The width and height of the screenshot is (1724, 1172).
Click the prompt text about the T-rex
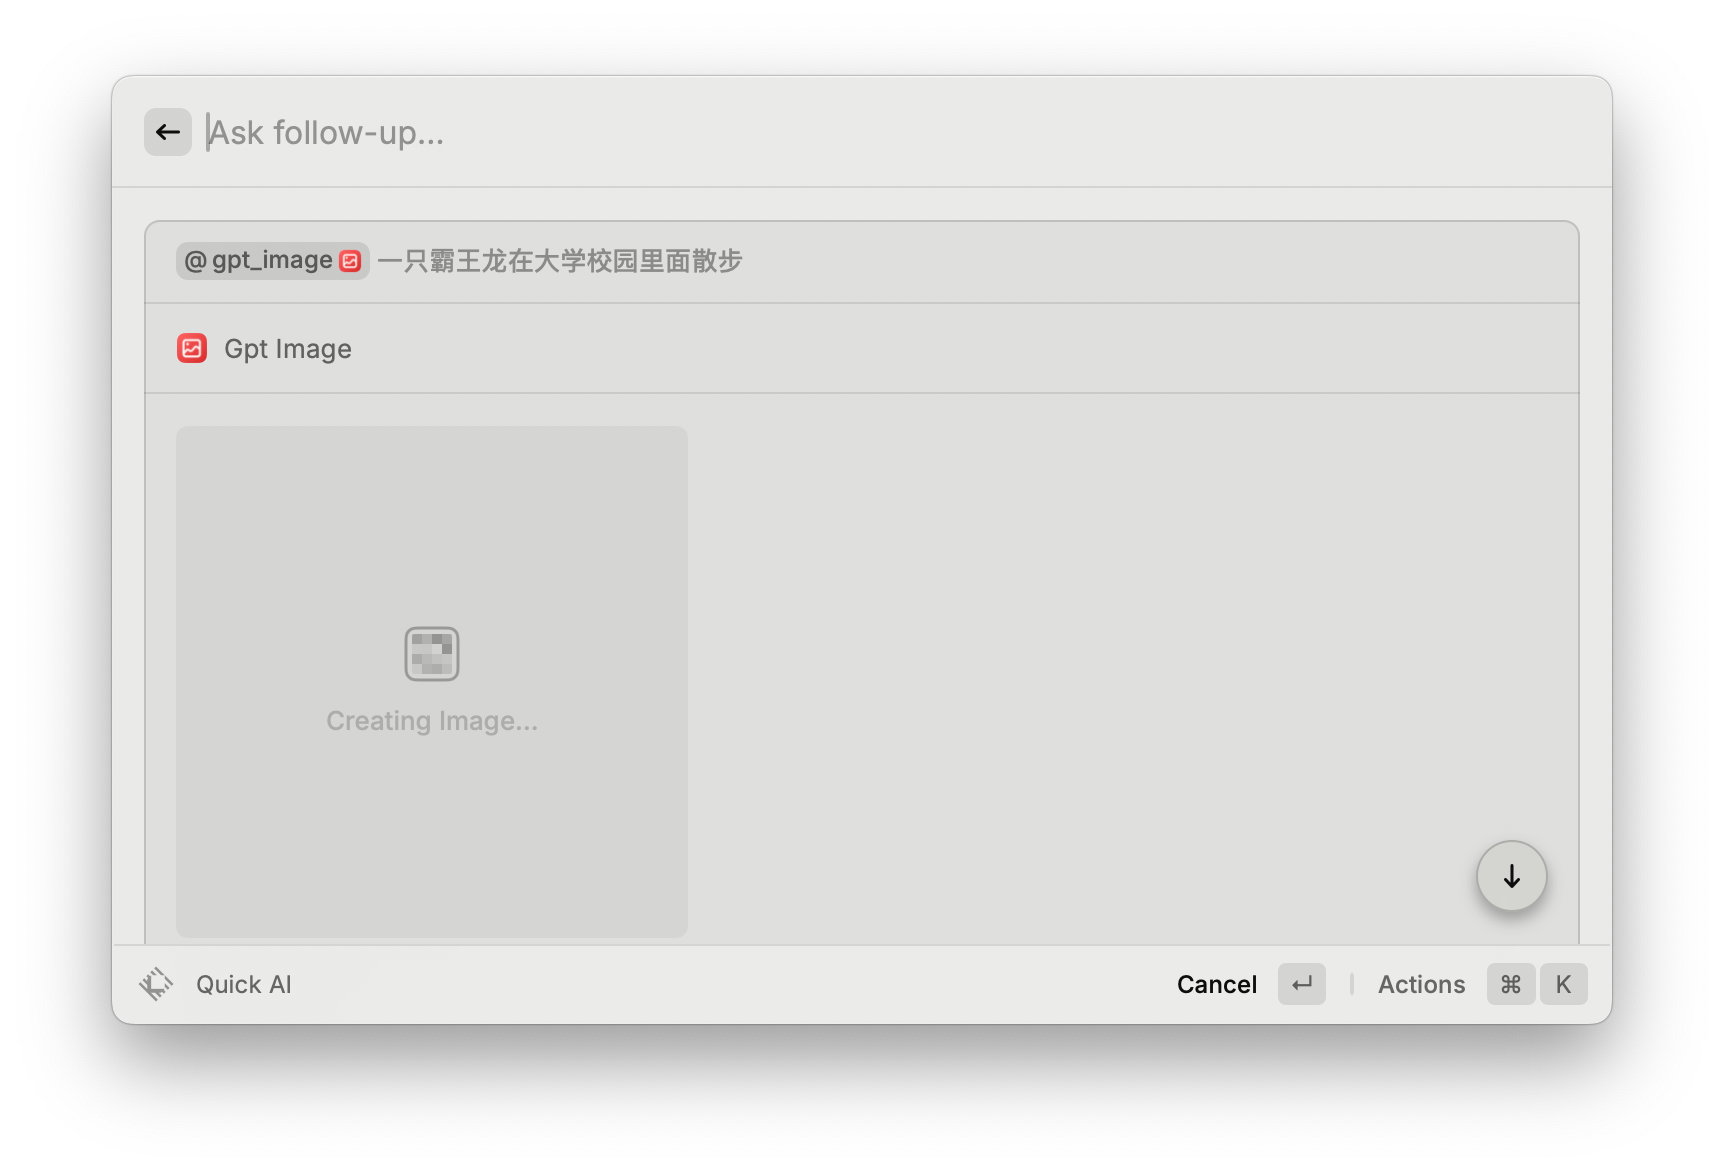[560, 260]
